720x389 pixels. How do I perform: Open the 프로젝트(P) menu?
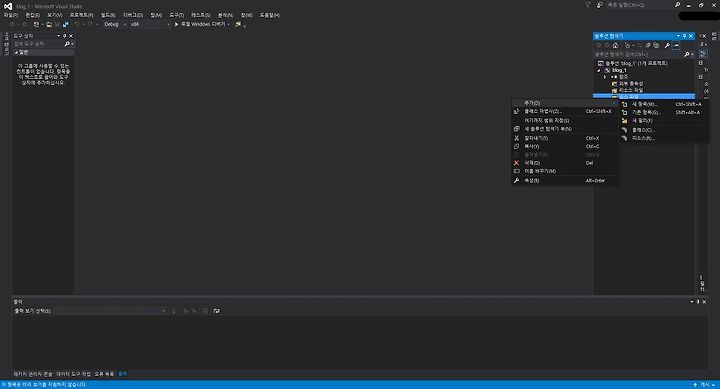[x=81, y=15]
